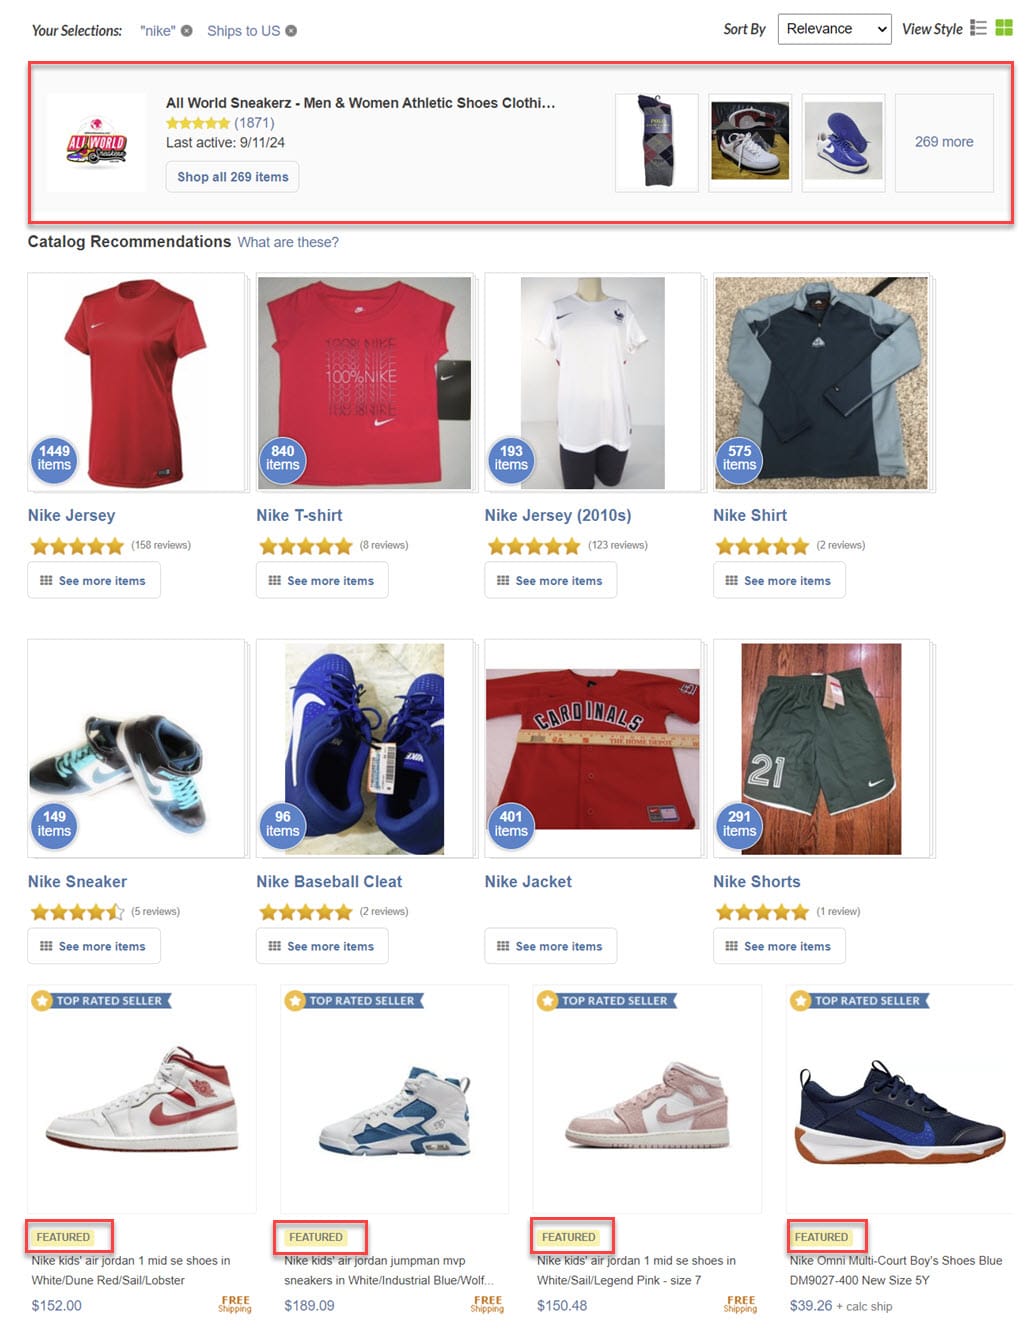The image size is (1027, 1330).
Task: Open the What are these? link
Action: (x=288, y=242)
